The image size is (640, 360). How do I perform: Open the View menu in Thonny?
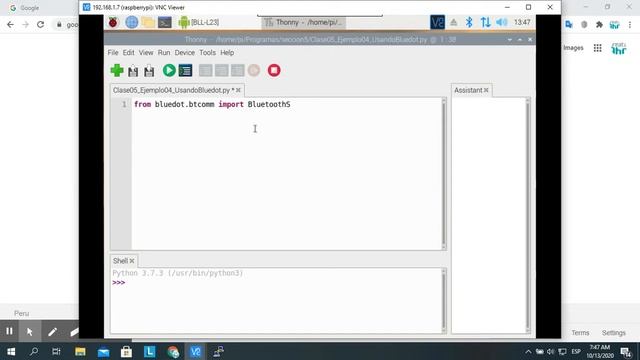(146, 53)
